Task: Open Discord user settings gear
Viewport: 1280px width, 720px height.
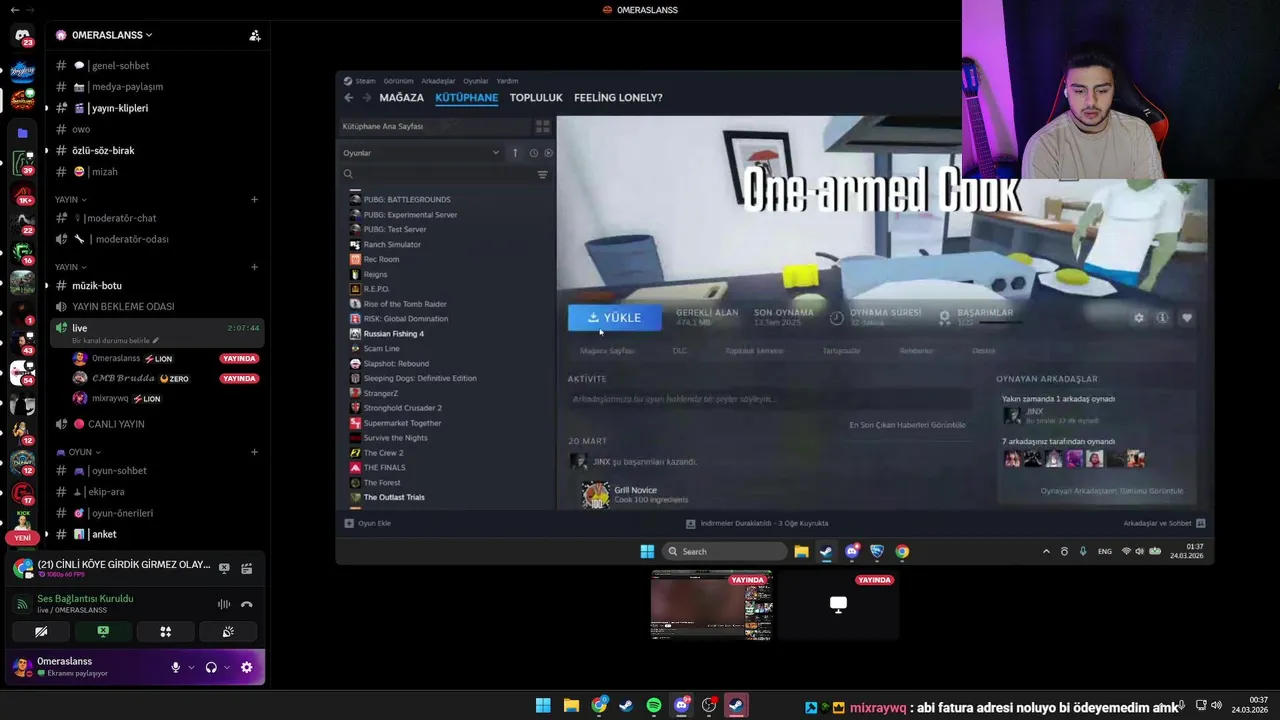Action: point(247,667)
